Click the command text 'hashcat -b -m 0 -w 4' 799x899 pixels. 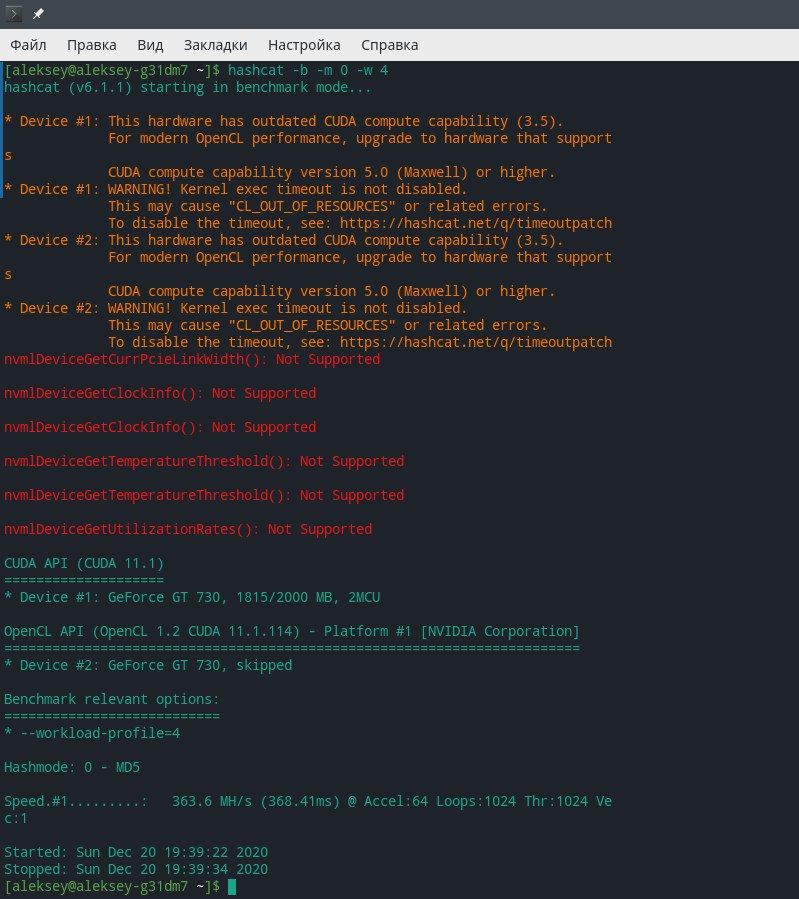click(308, 70)
